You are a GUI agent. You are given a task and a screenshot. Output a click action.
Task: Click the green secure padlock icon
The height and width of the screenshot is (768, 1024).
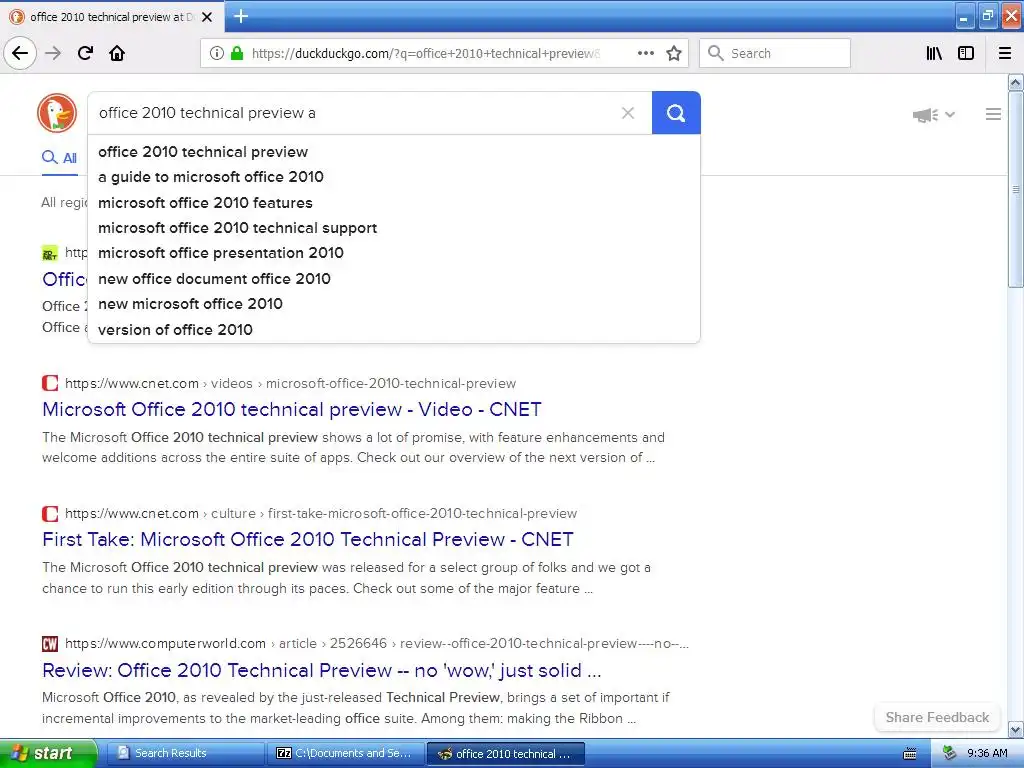coord(237,53)
